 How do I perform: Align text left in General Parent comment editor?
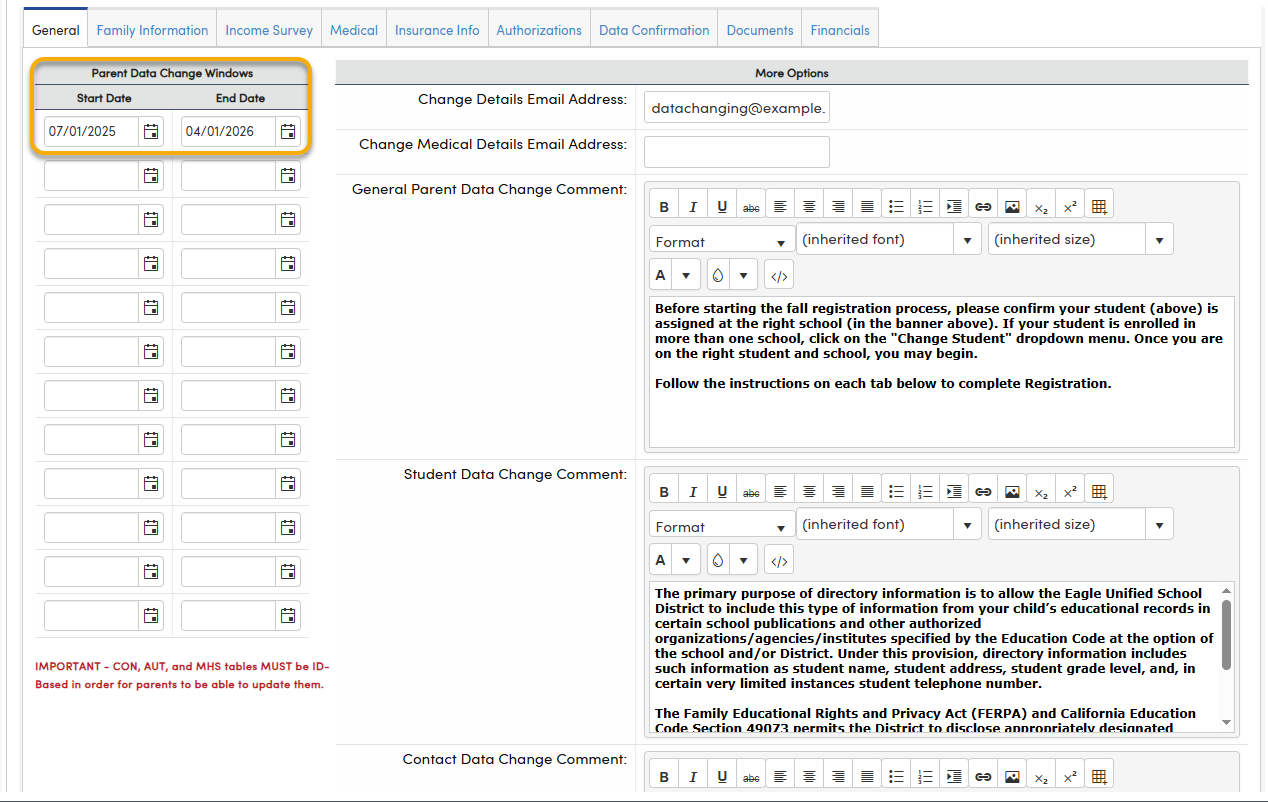780,206
